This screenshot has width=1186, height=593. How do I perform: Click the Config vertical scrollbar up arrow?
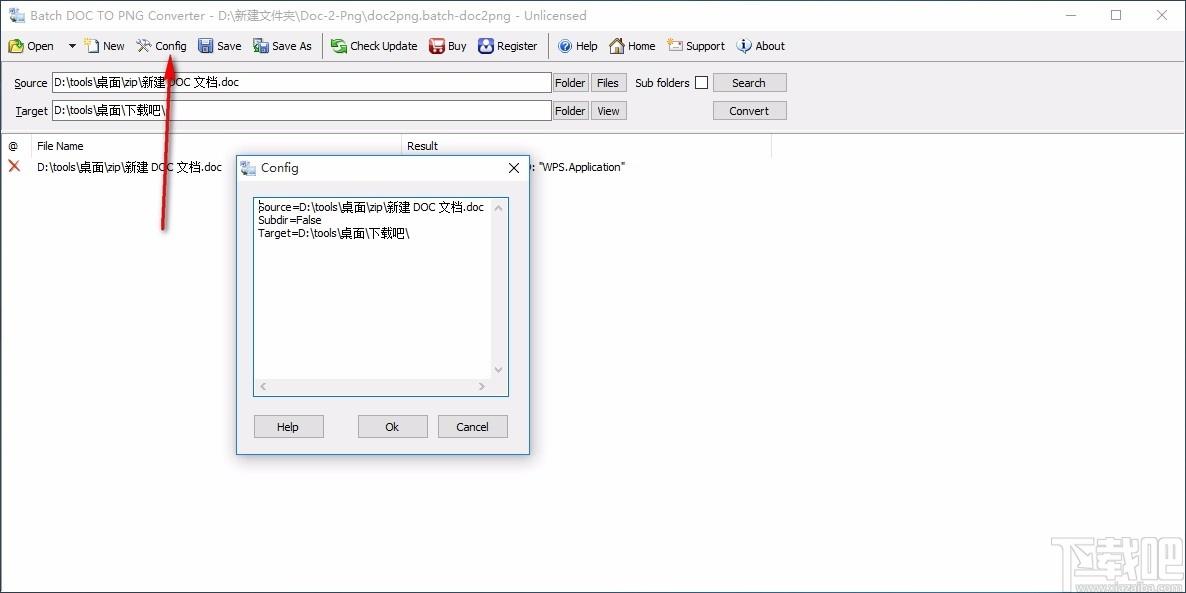tap(498, 207)
